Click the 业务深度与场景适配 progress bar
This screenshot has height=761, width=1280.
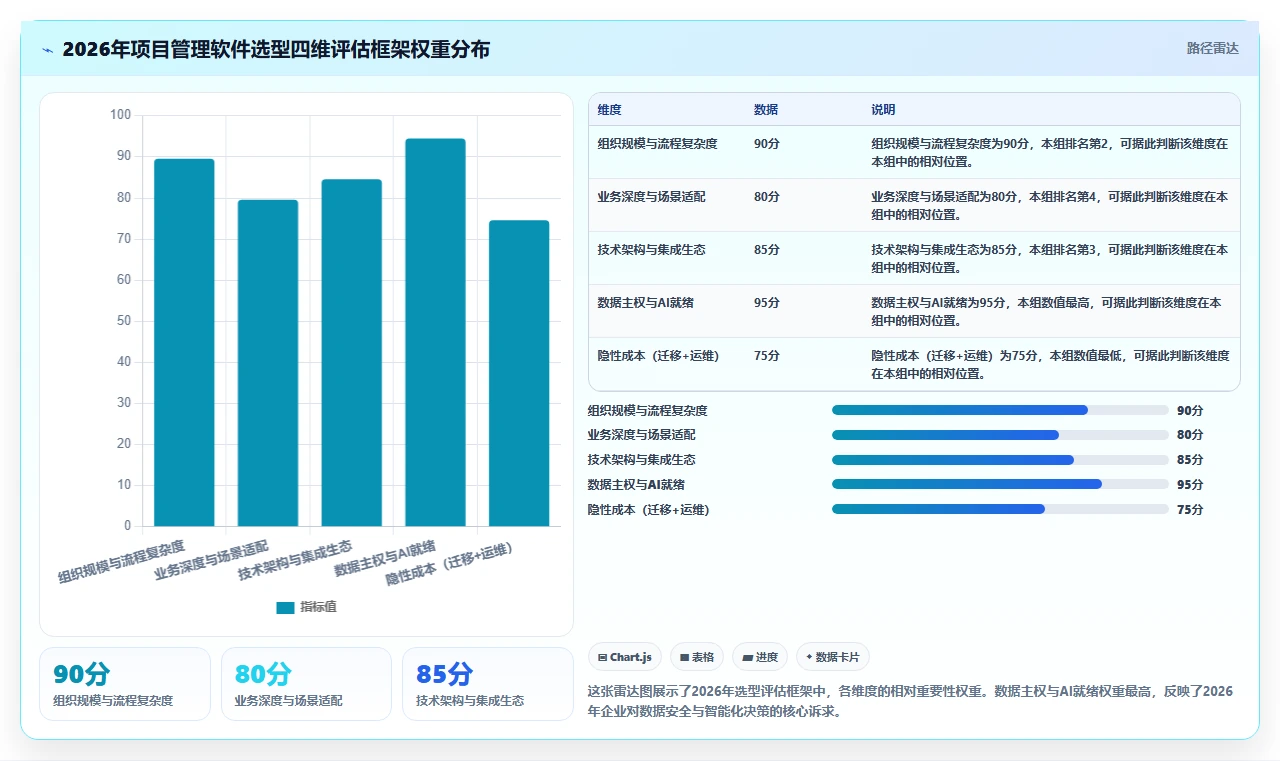click(1000, 435)
